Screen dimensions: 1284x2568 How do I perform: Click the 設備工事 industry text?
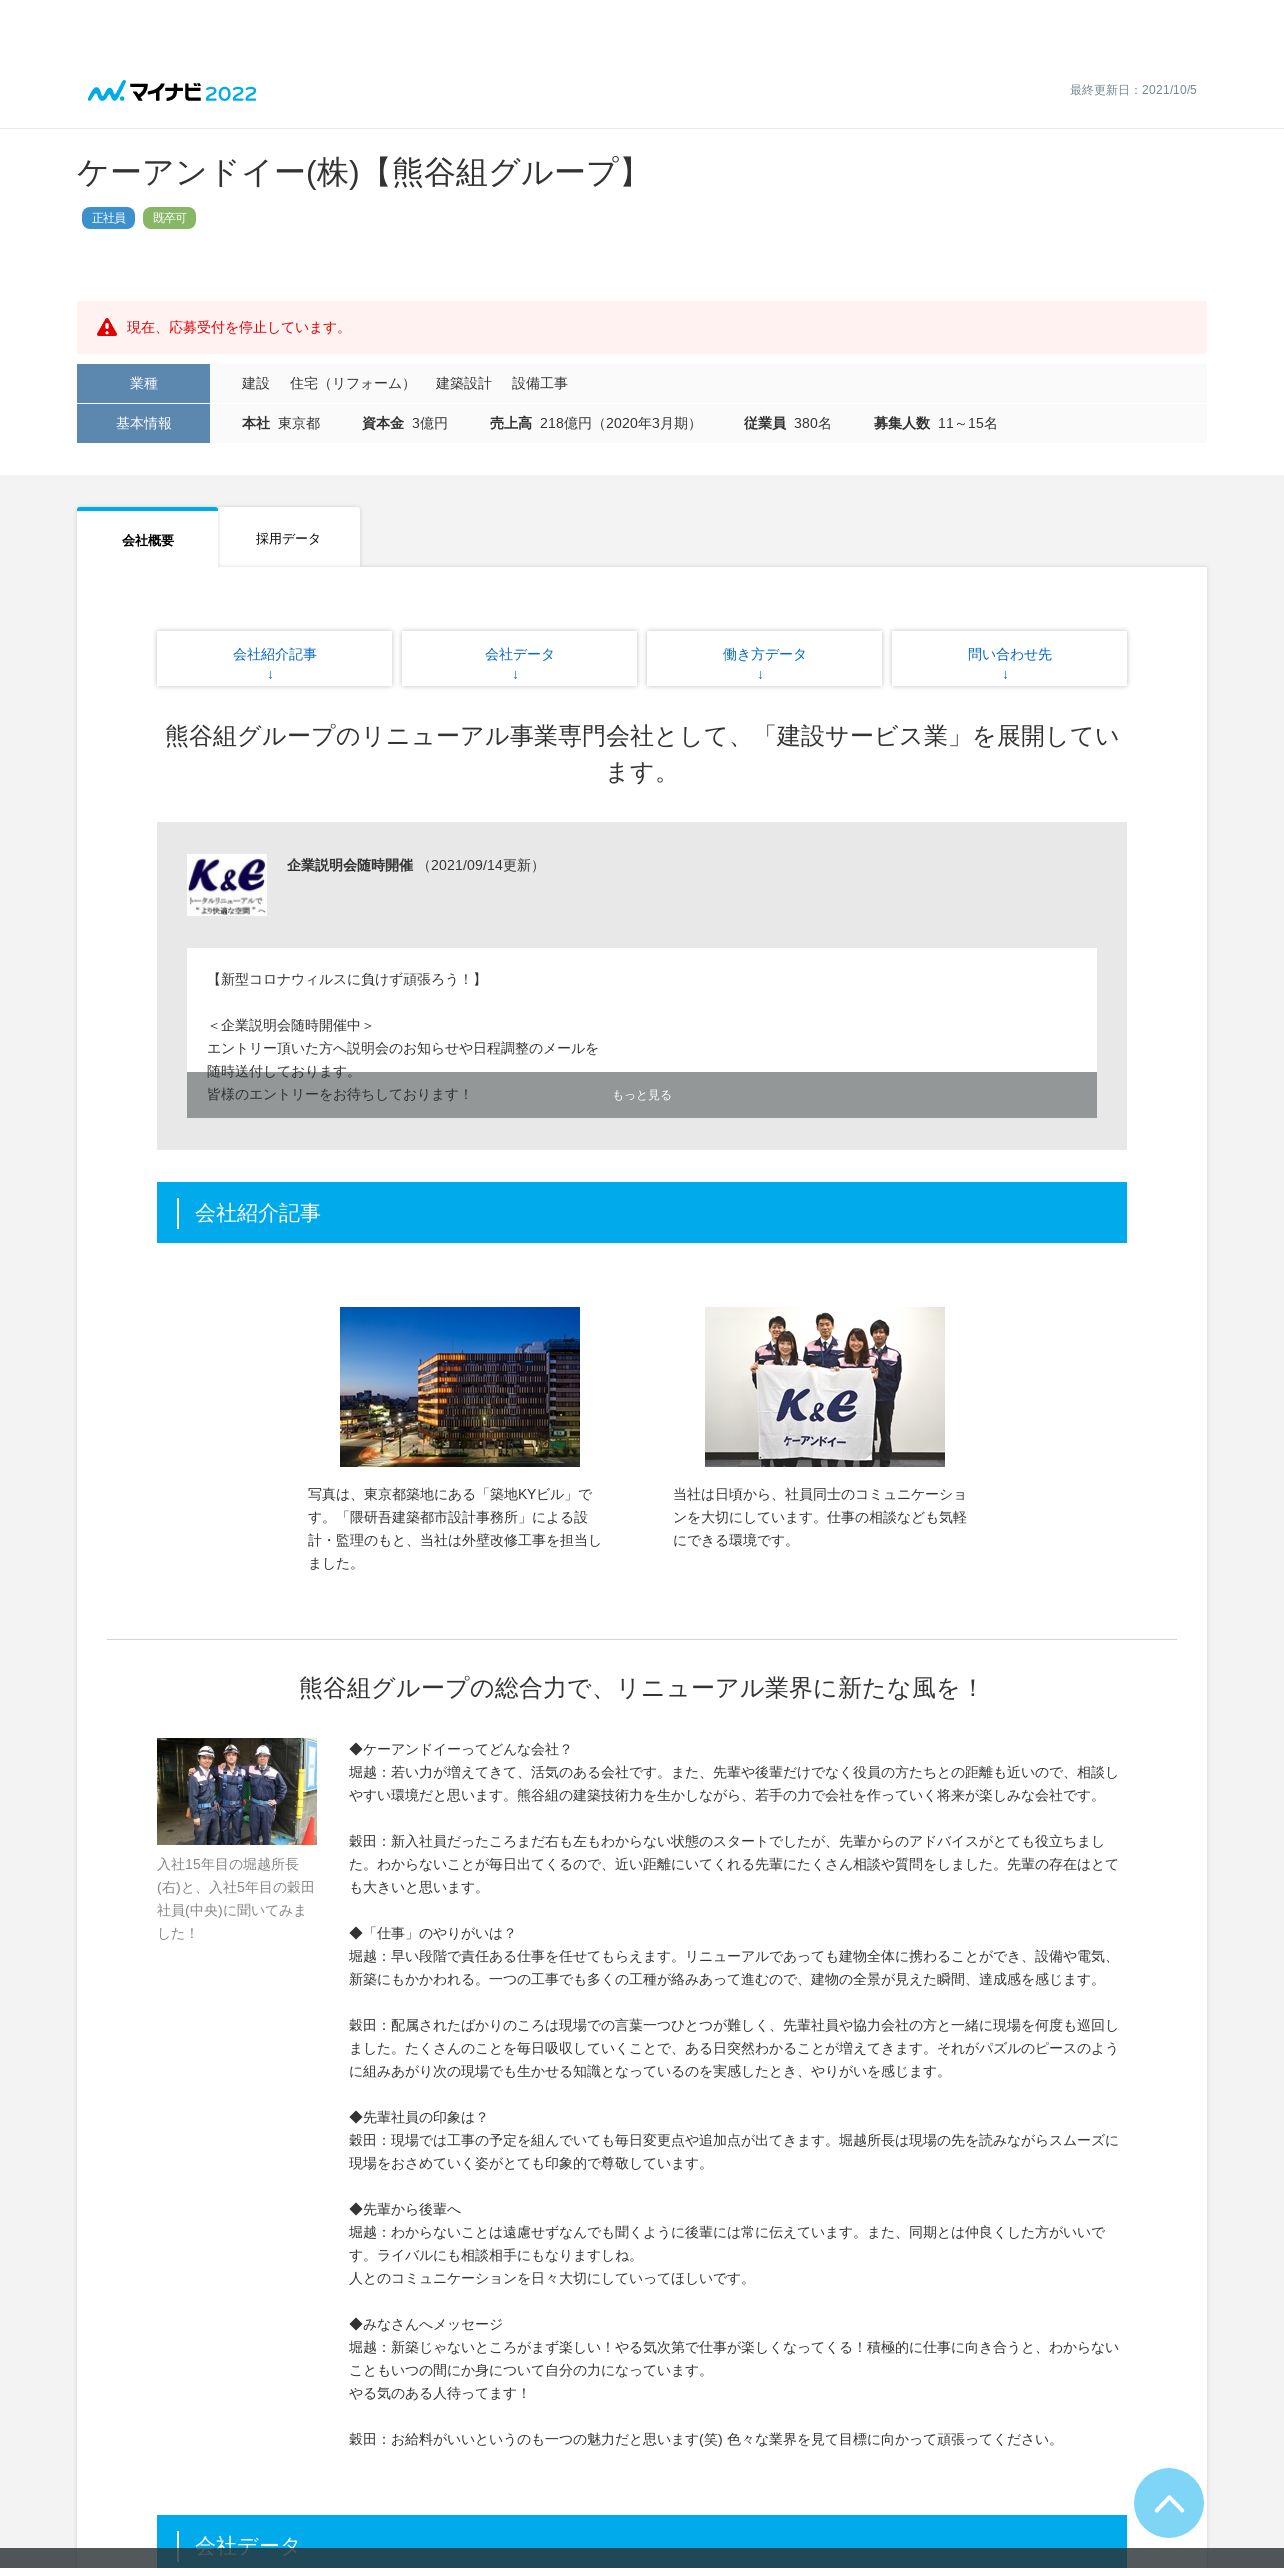click(x=540, y=384)
